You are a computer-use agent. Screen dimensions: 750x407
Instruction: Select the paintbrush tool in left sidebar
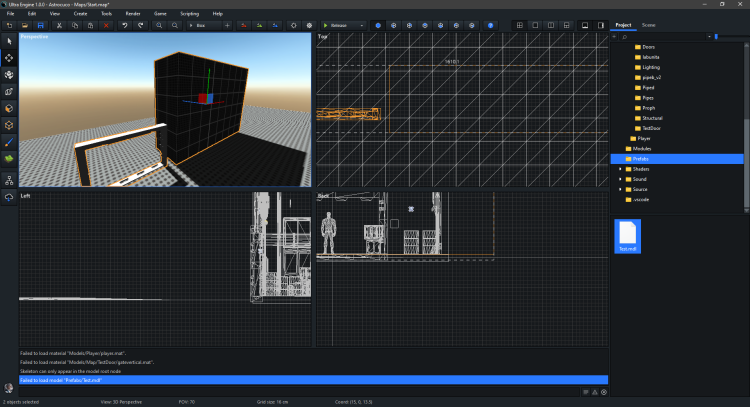pyautogui.click(x=9, y=142)
